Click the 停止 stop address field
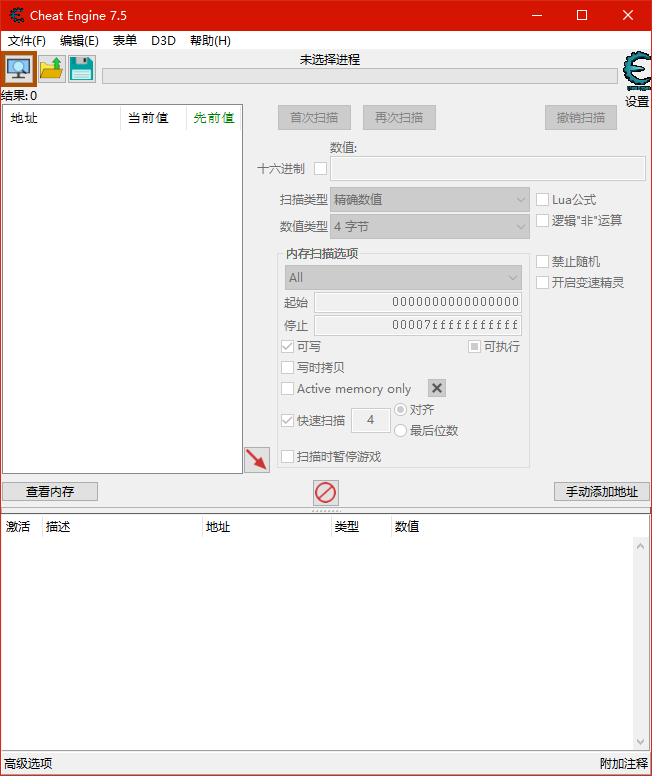 pos(418,325)
